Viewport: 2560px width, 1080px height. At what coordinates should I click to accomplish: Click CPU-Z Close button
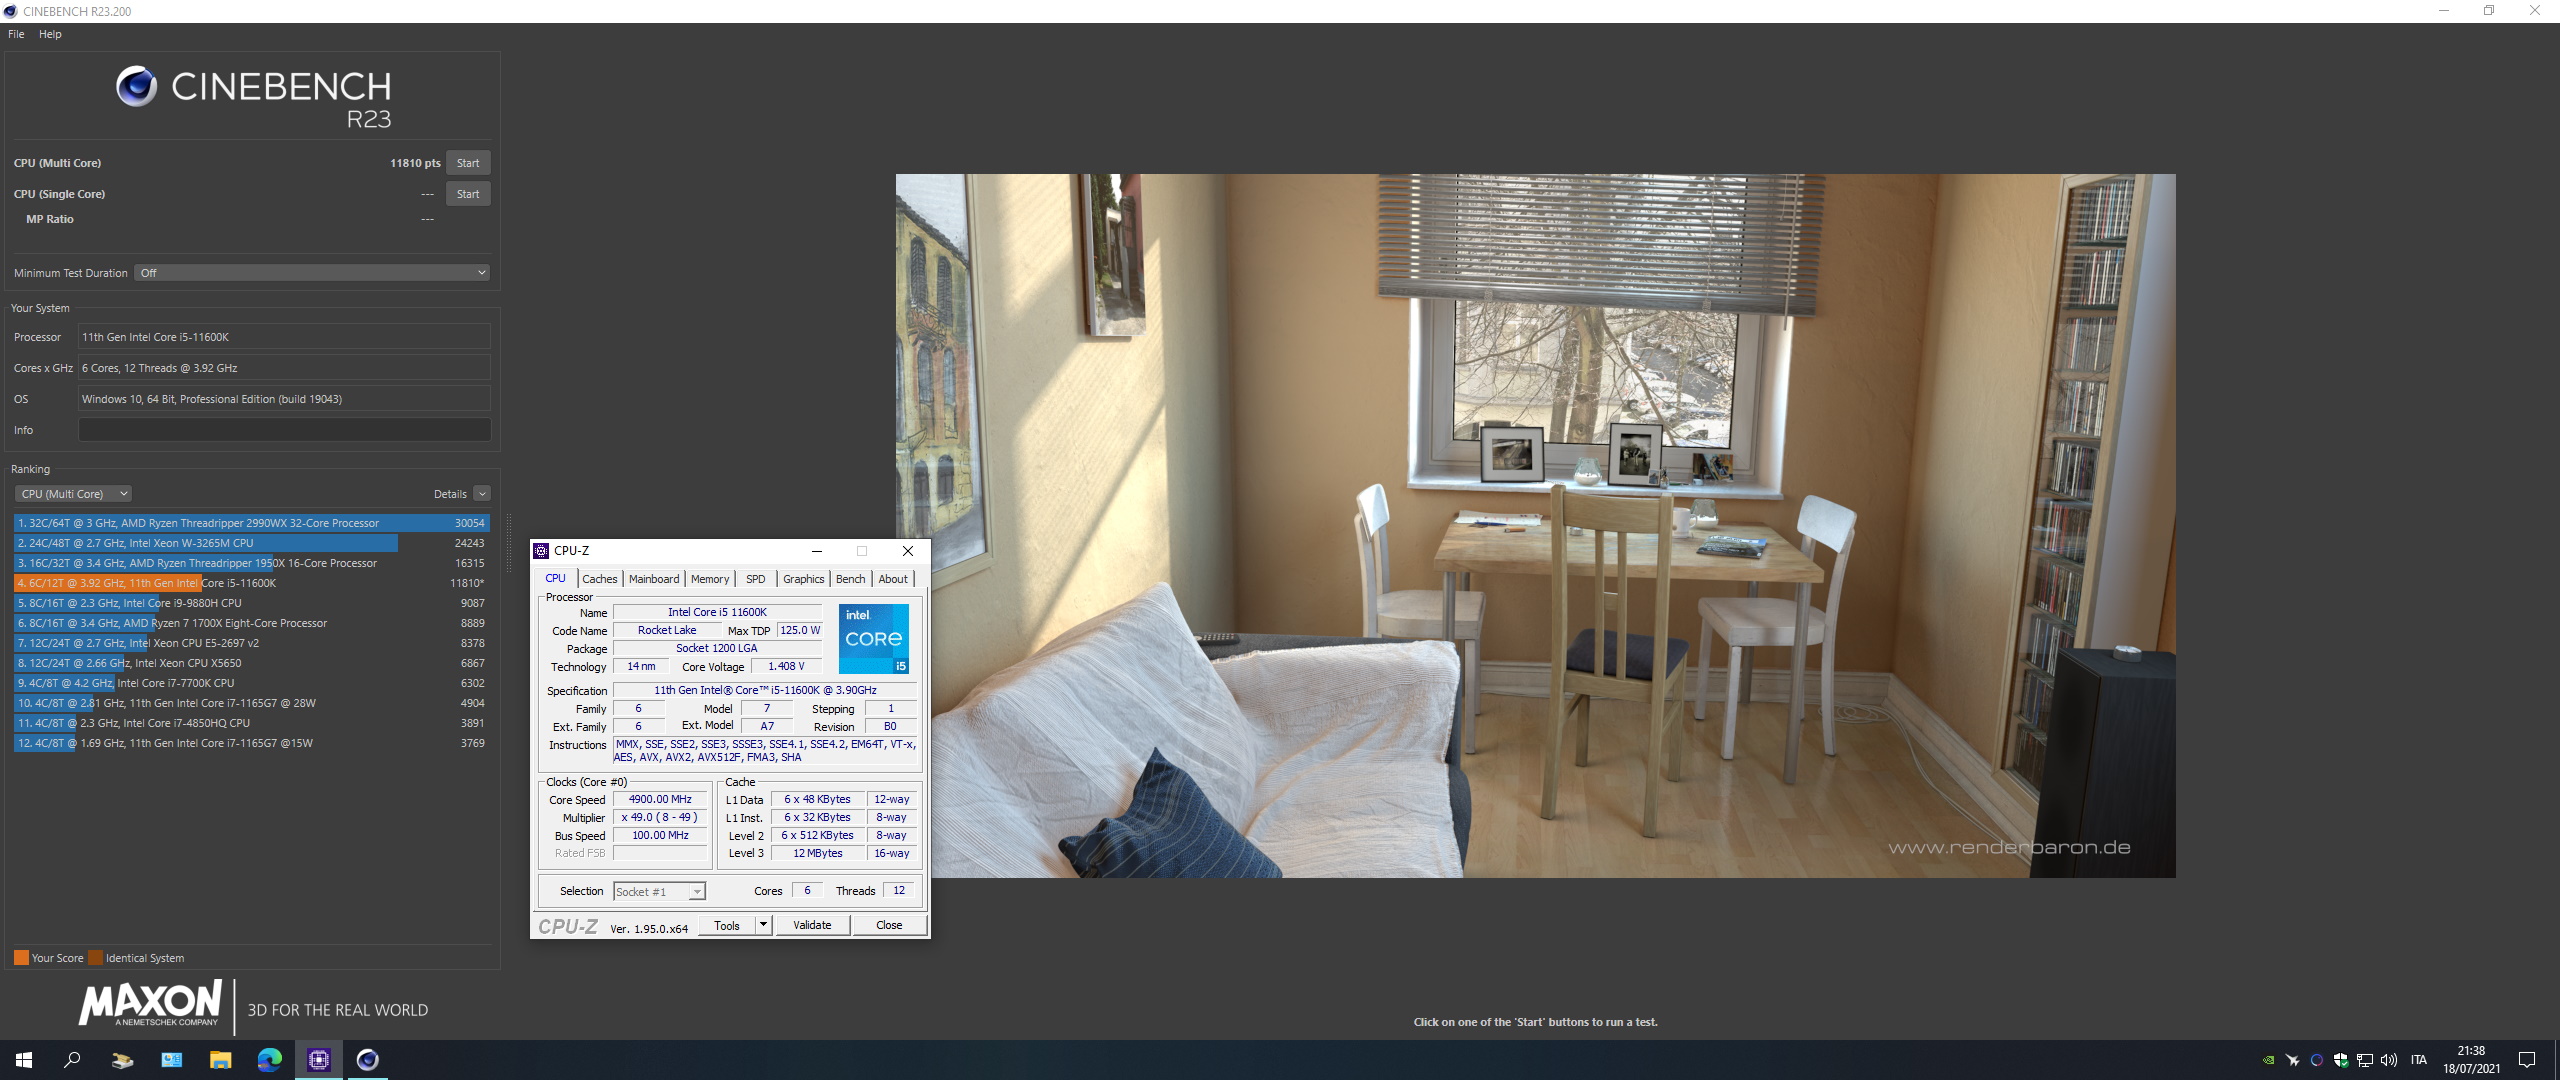click(x=889, y=925)
